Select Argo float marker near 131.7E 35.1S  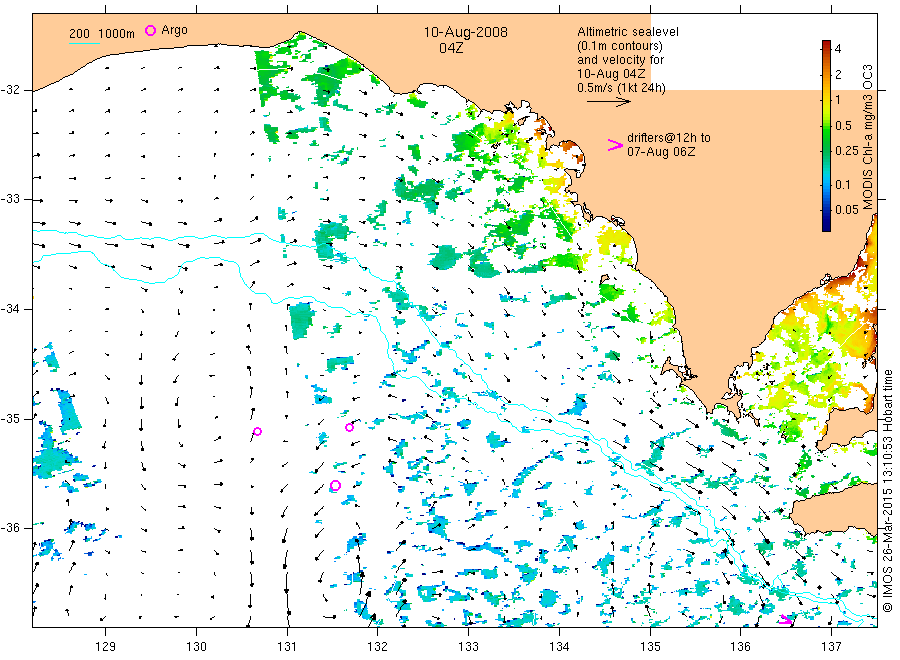click(350, 428)
